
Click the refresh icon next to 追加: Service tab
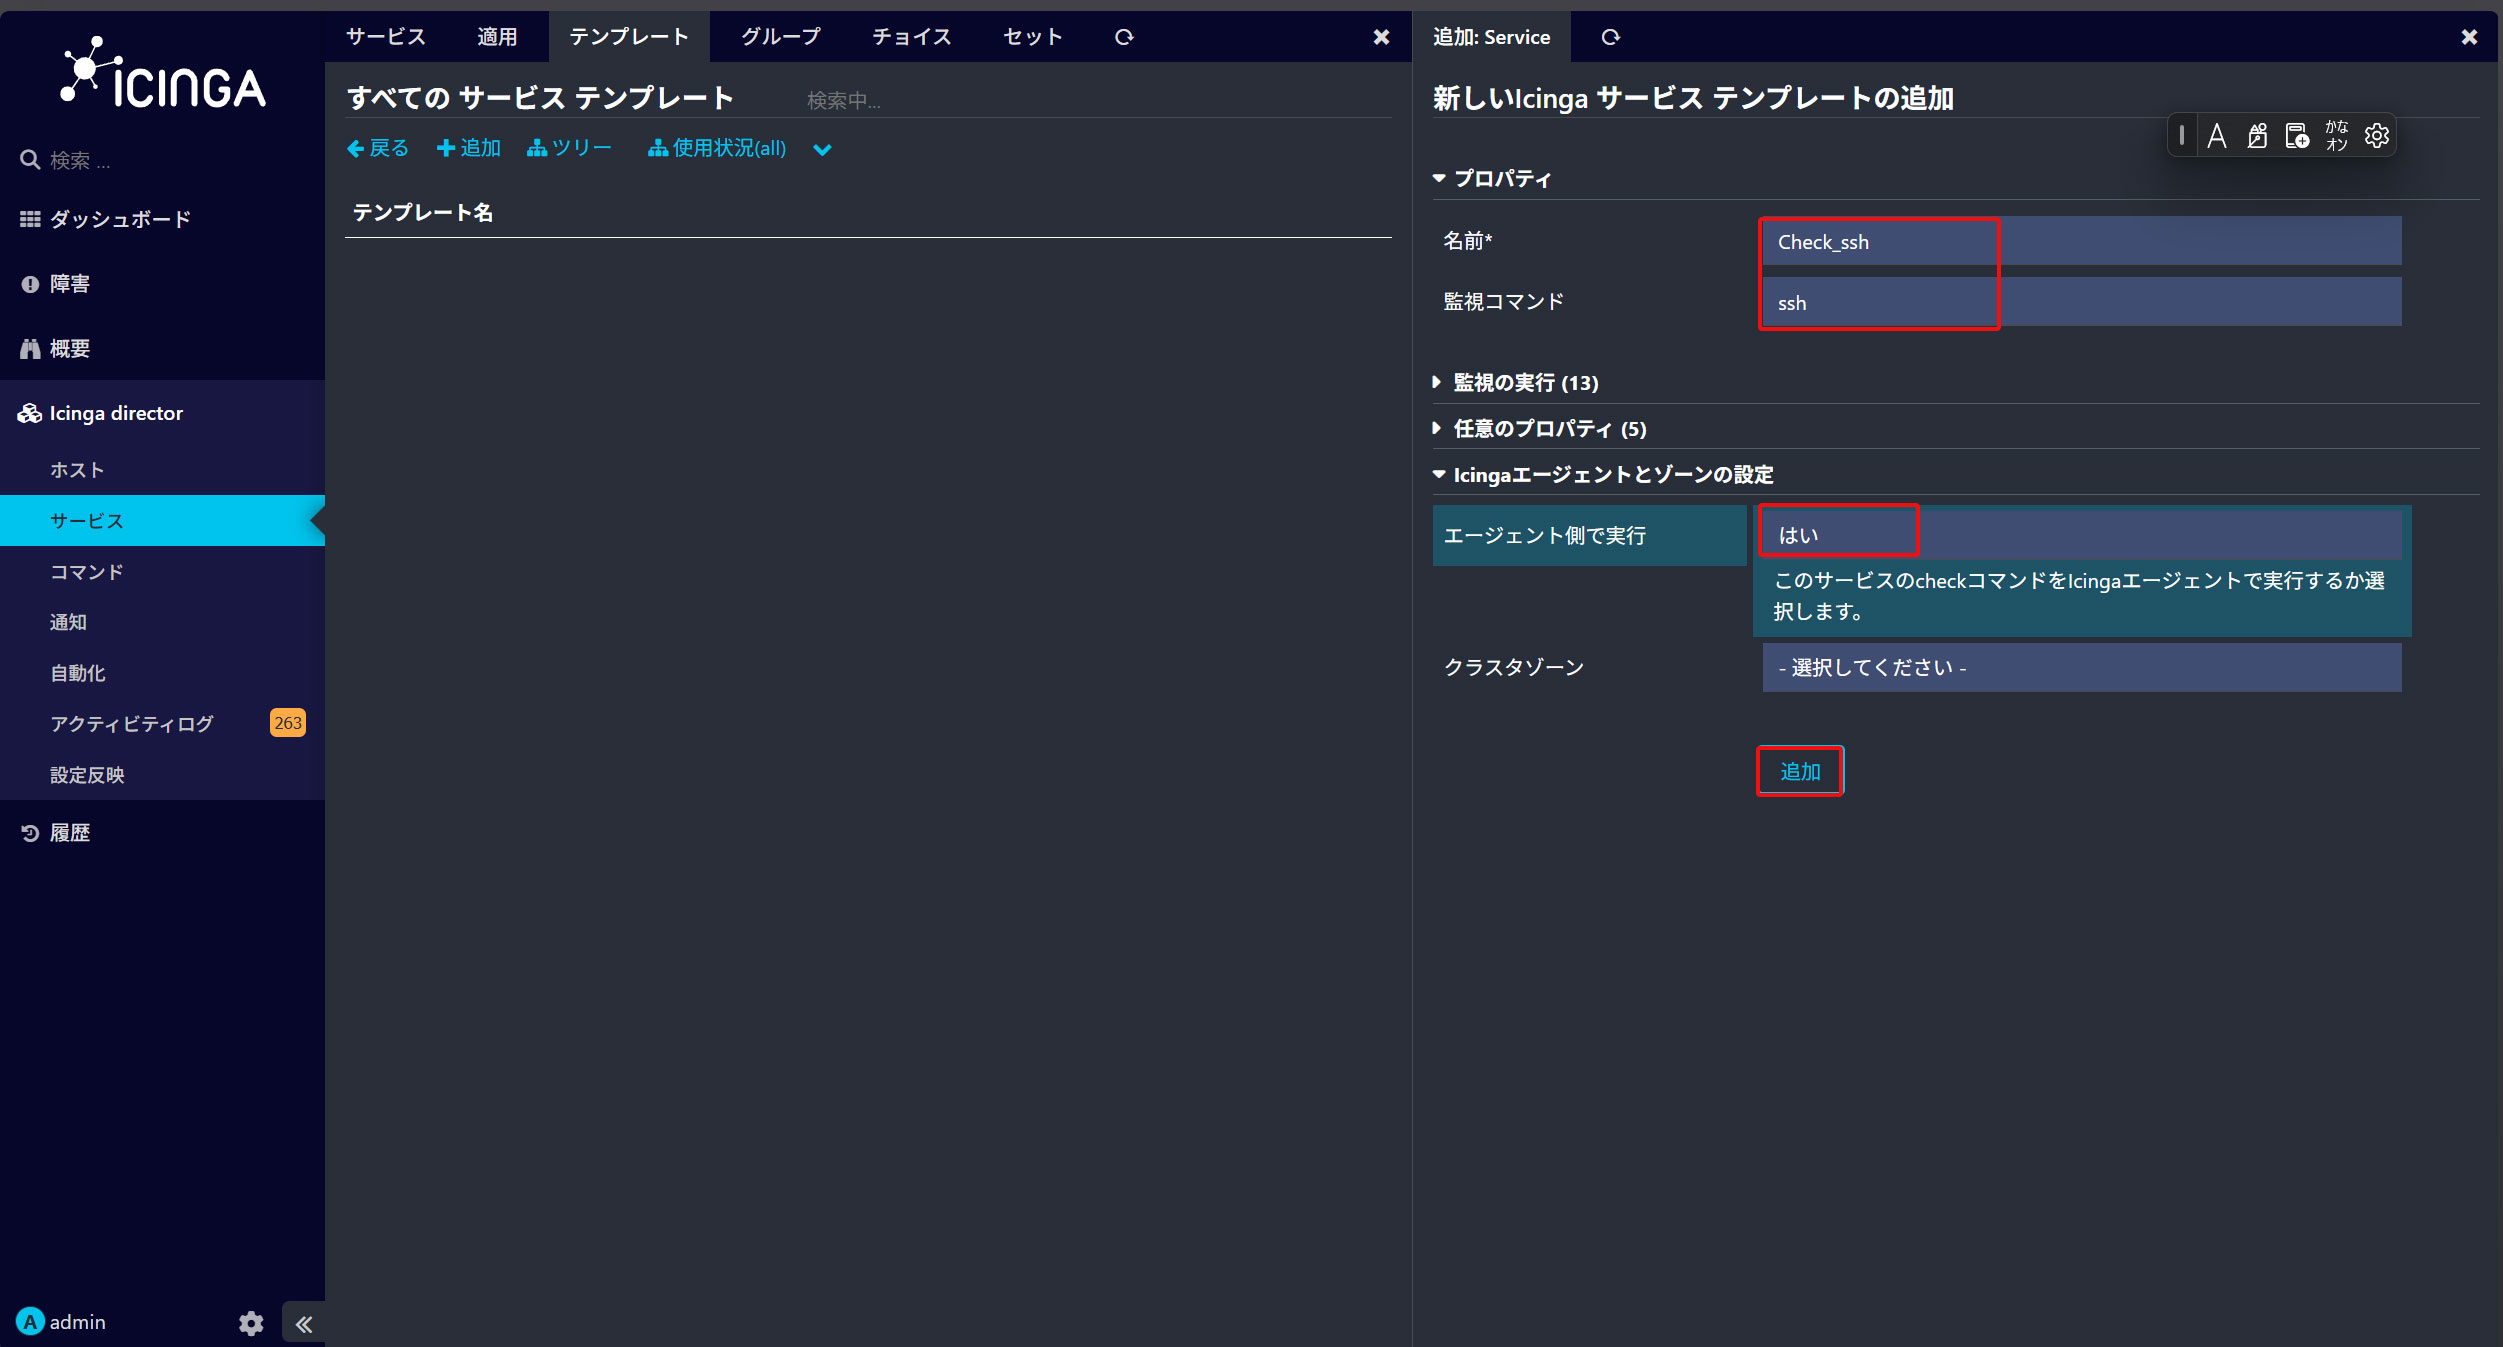[1610, 37]
